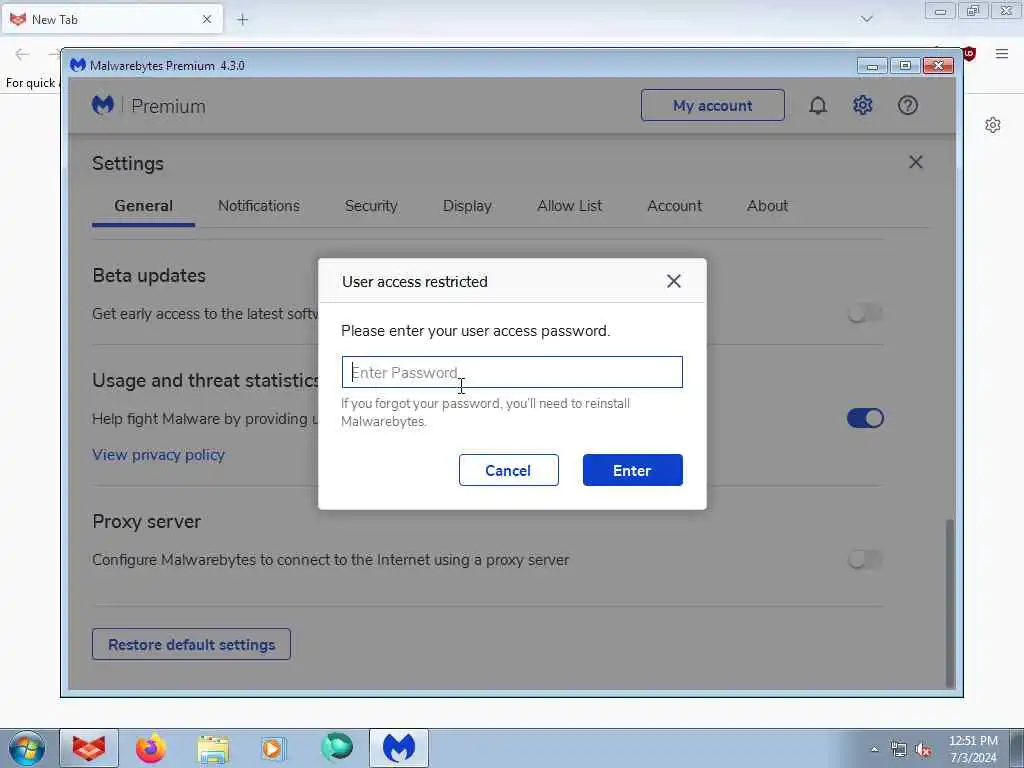Select the Malwarebytes taskbar button
The width and height of the screenshot is (1024, 768).
[399, 748]
